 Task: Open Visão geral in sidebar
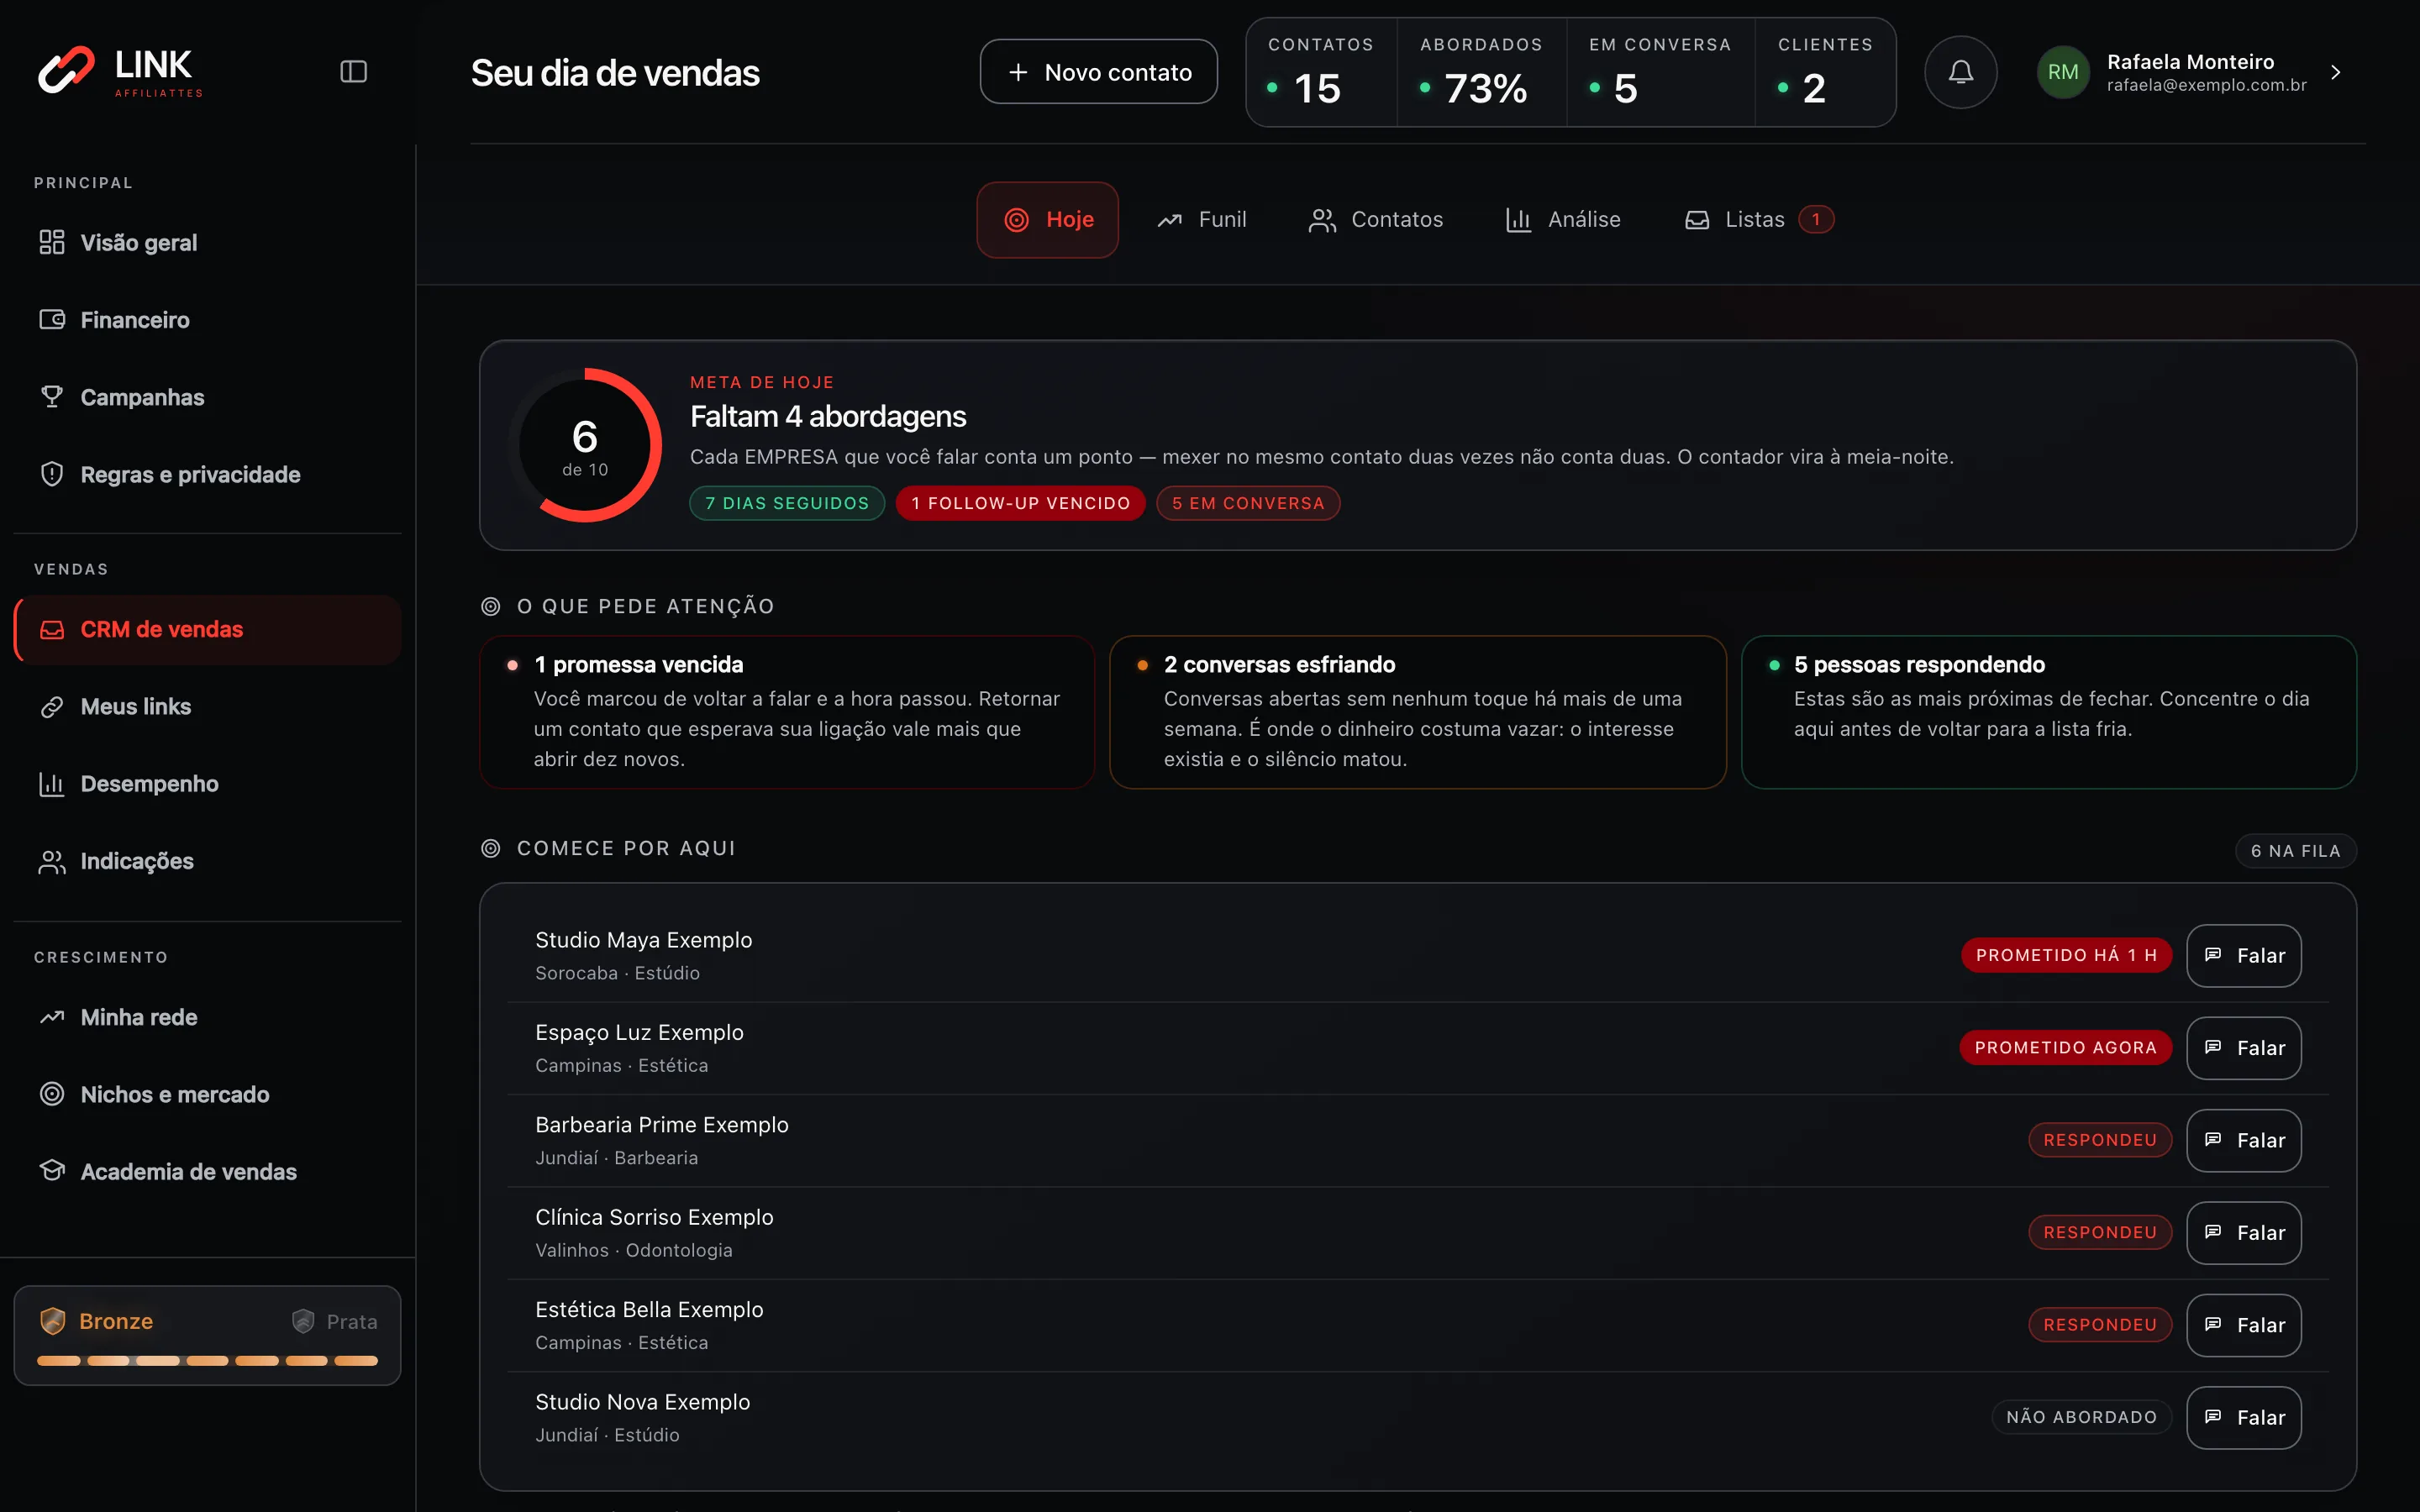coord(208,242)
